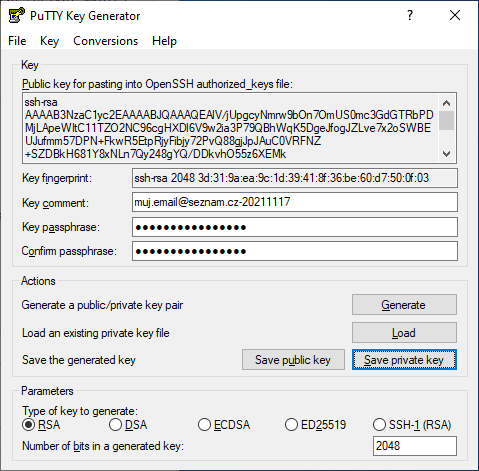Open the File menu
The image size is (479, 471).
click(x=17, y=41)
